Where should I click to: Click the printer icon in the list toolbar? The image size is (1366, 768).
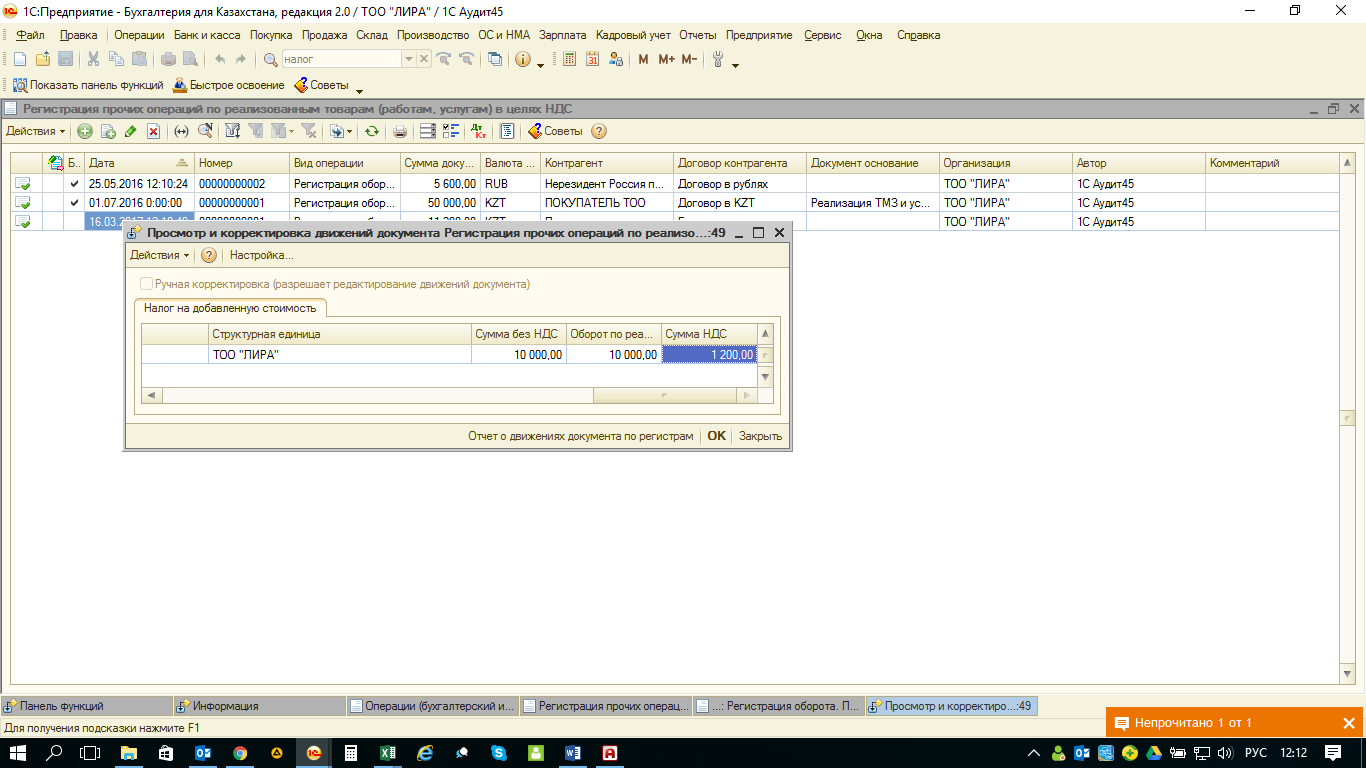pos(400,131)
